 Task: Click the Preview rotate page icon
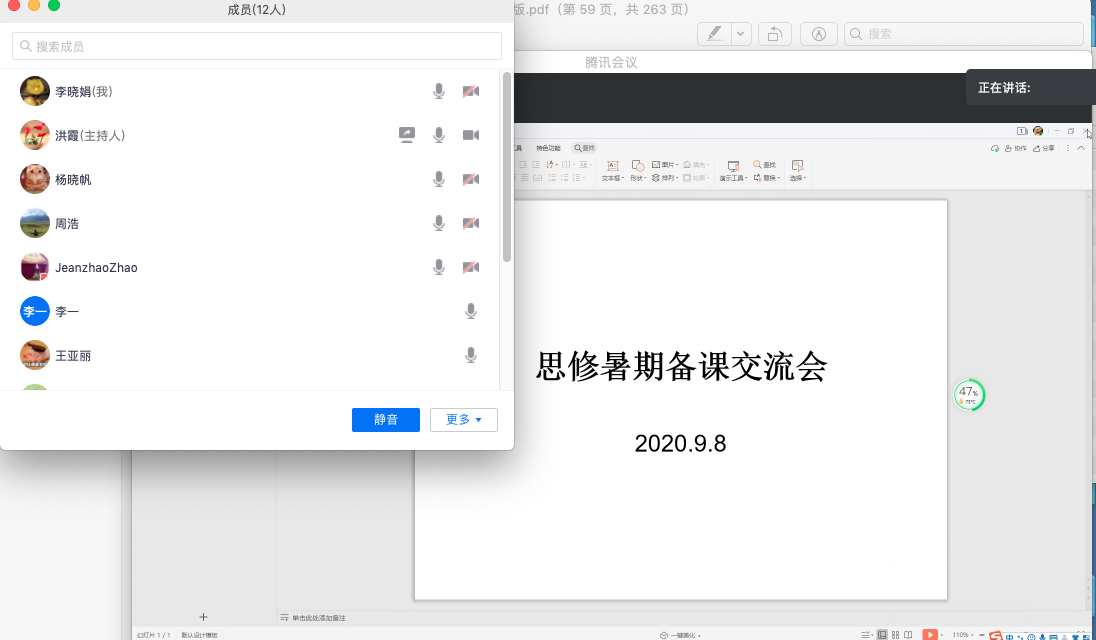(774, 34)
